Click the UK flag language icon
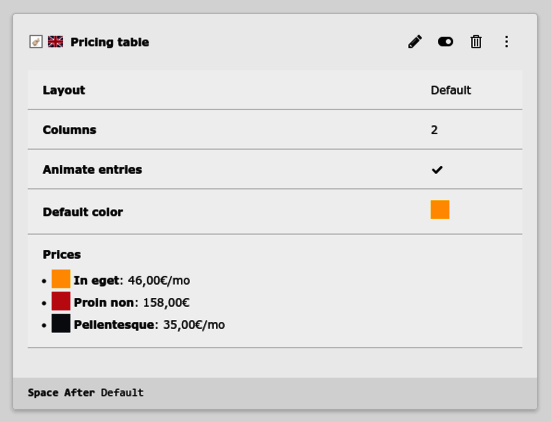 pos(56,42)
